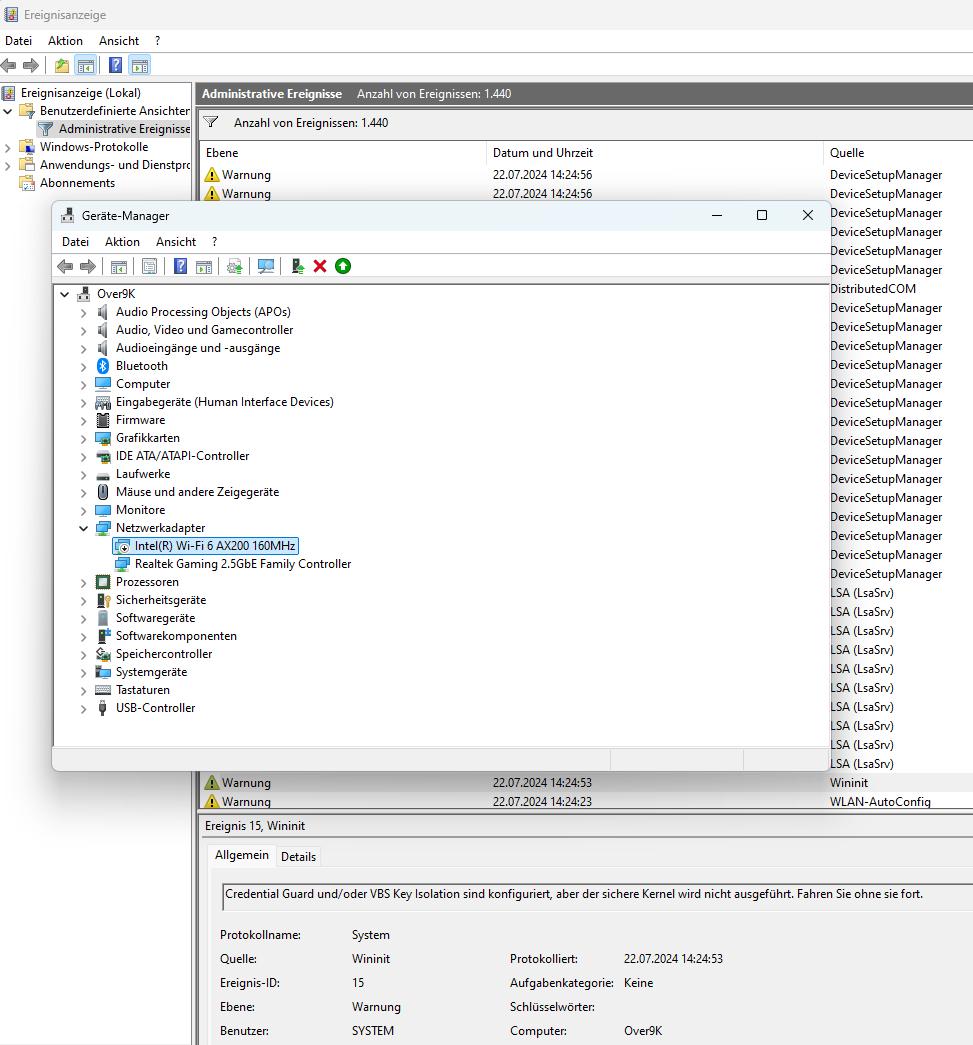This screenshot has width=973, height=1045.
Task: Click funnel filter icon above event list
Action: (x=211, y=123)
